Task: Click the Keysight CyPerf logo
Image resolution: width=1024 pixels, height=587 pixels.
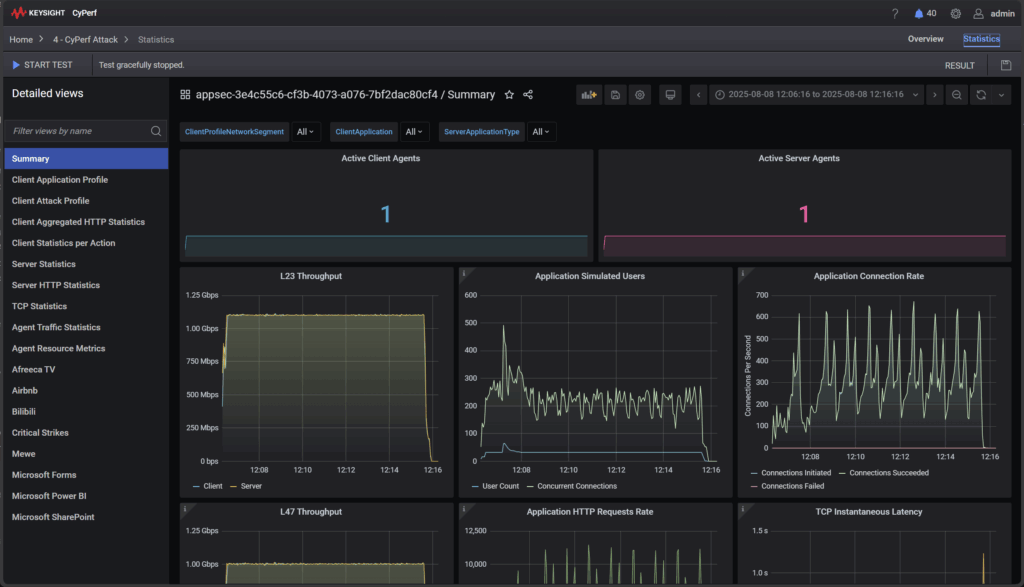Action: coord(54,13)
